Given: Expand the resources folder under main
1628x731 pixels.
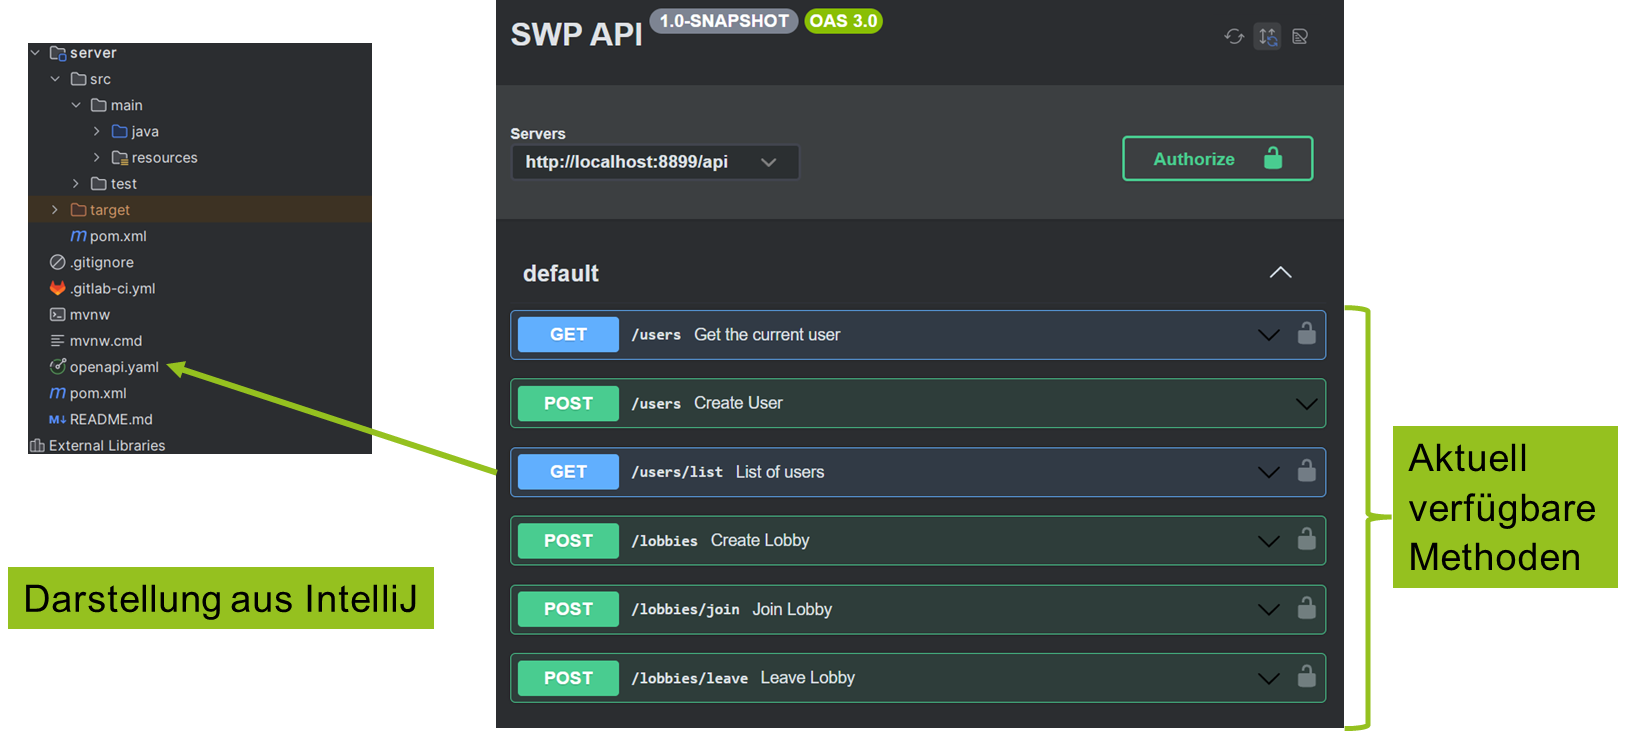Looking at the screenshot, I should pyautogui.click(x=97, y=158).
